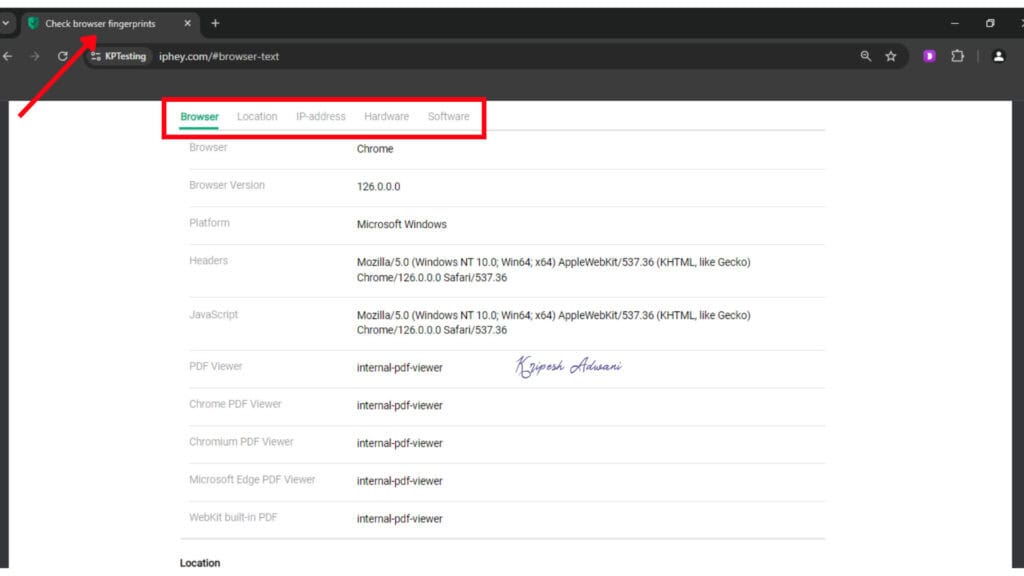The height and width of the screenshot is (576, 1024).
Task: Click the zoom magnifier icon in the address bar
Action: 865,57
